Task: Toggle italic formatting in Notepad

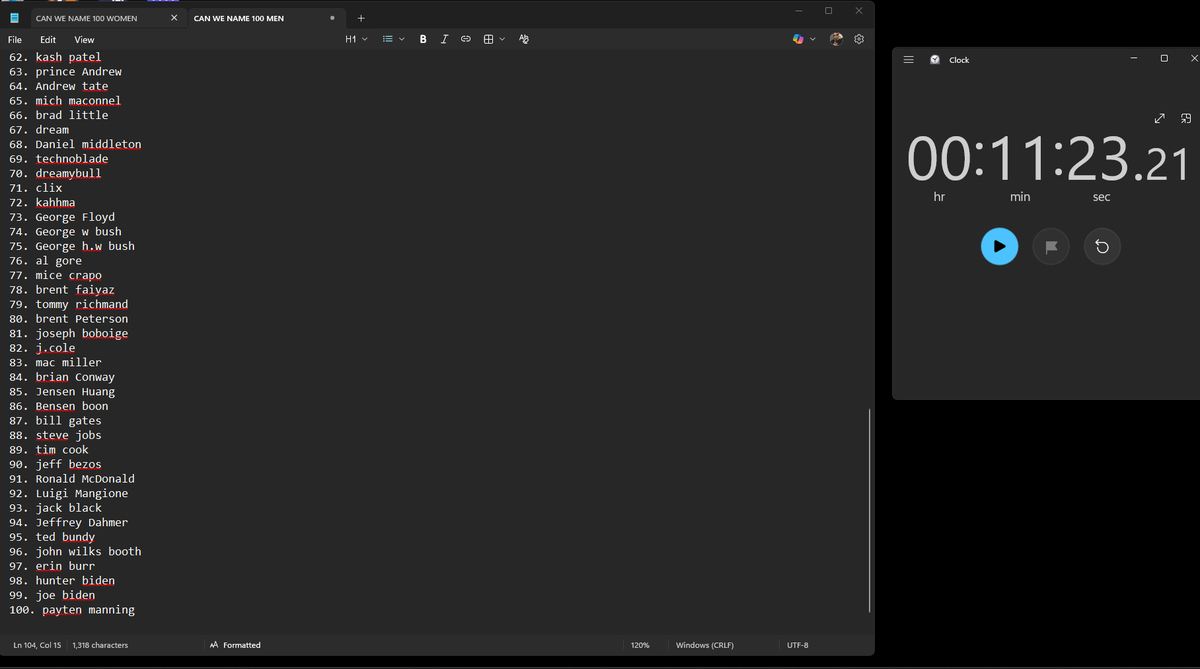Action: tap(444, 39)
